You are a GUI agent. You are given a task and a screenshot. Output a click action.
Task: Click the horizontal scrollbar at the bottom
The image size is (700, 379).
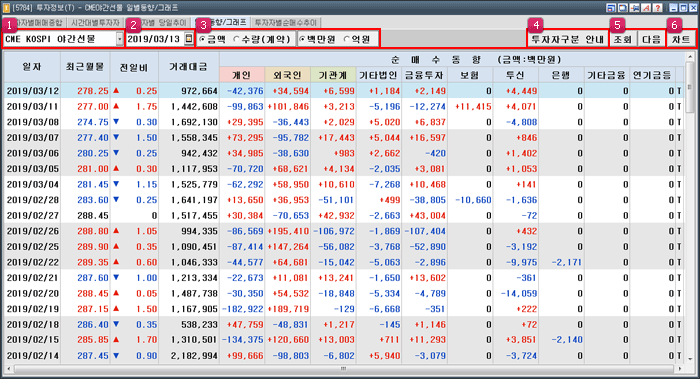[343, 369]
